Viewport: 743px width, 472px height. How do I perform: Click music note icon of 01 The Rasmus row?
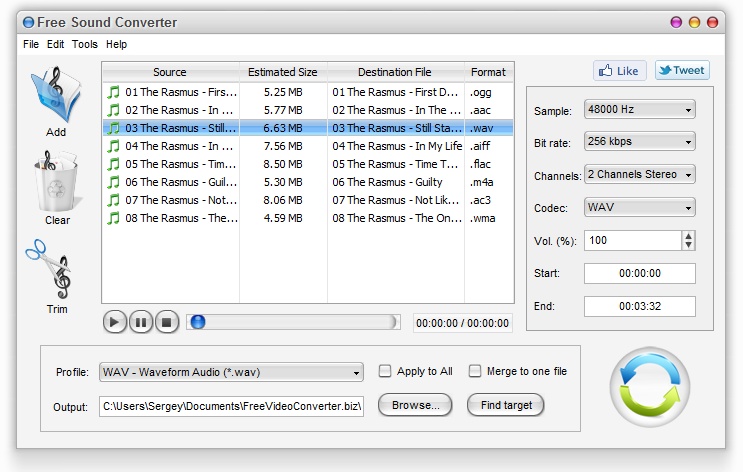pyautogui.click(x=113, y=92)
